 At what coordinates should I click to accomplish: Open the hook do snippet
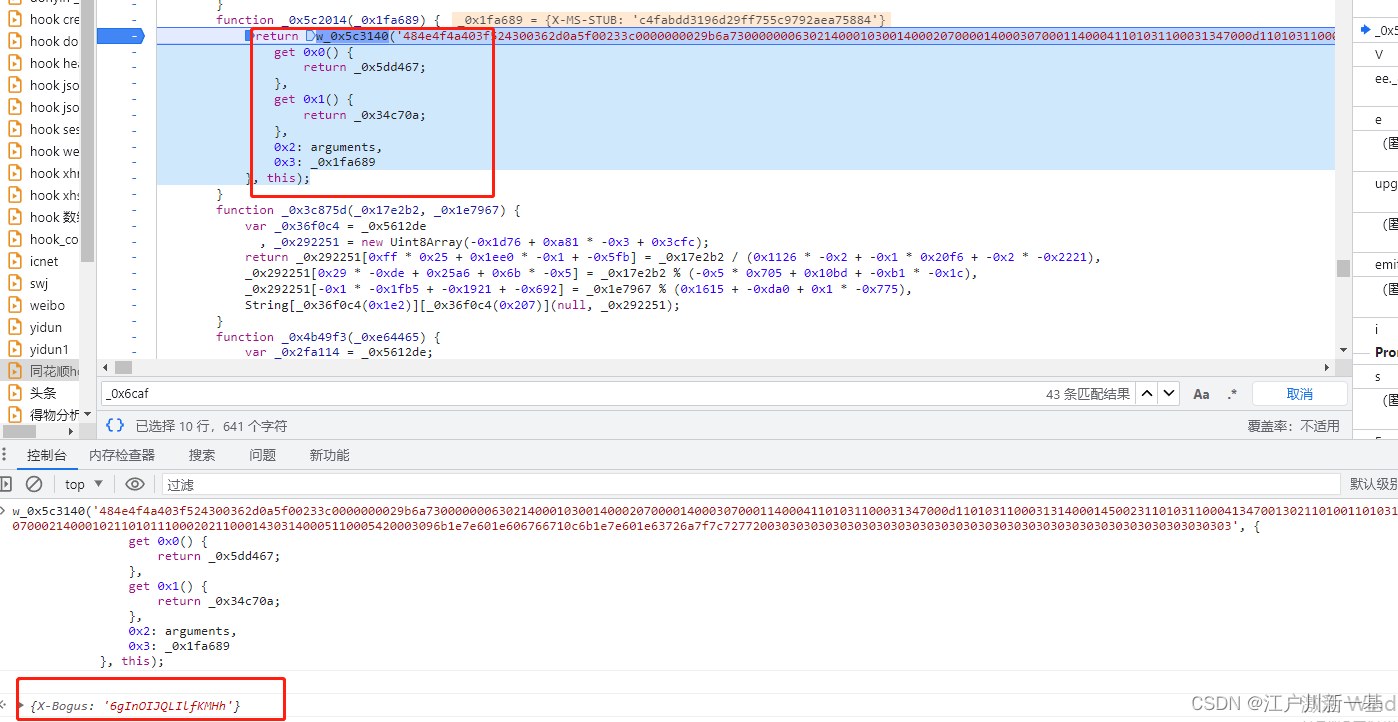point(54,41)
